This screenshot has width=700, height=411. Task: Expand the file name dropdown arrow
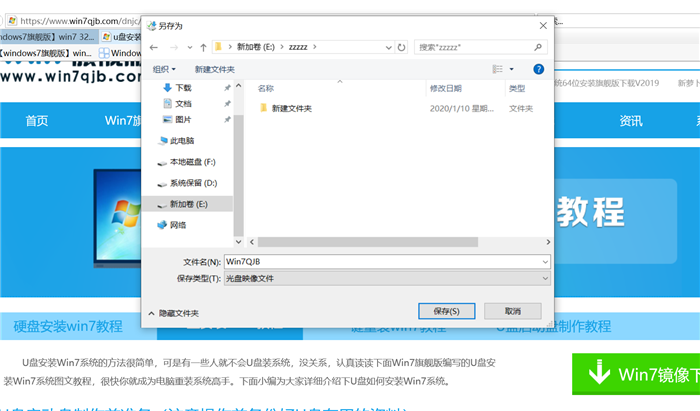pos(545,262)
